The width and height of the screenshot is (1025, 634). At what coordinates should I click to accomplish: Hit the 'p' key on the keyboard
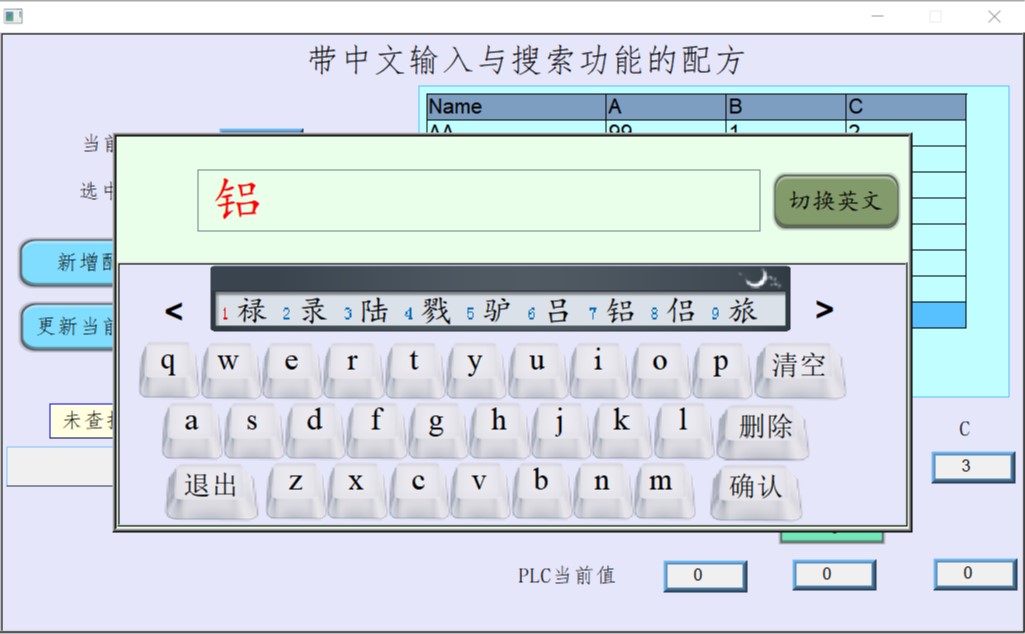[721, 365]
